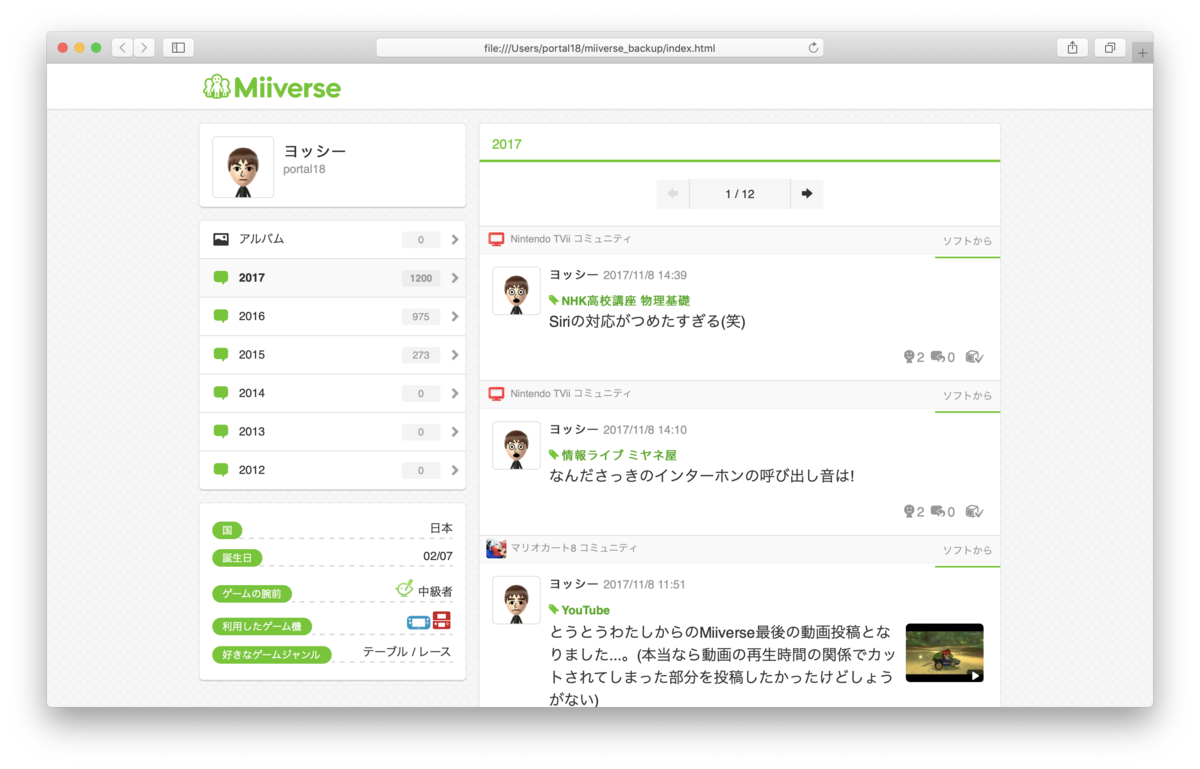The height and width of the screenshot is (769, 1200).
Task: Open the 情報ライブ ミヤネ屋 tag
Action: (x=613, y=455)
